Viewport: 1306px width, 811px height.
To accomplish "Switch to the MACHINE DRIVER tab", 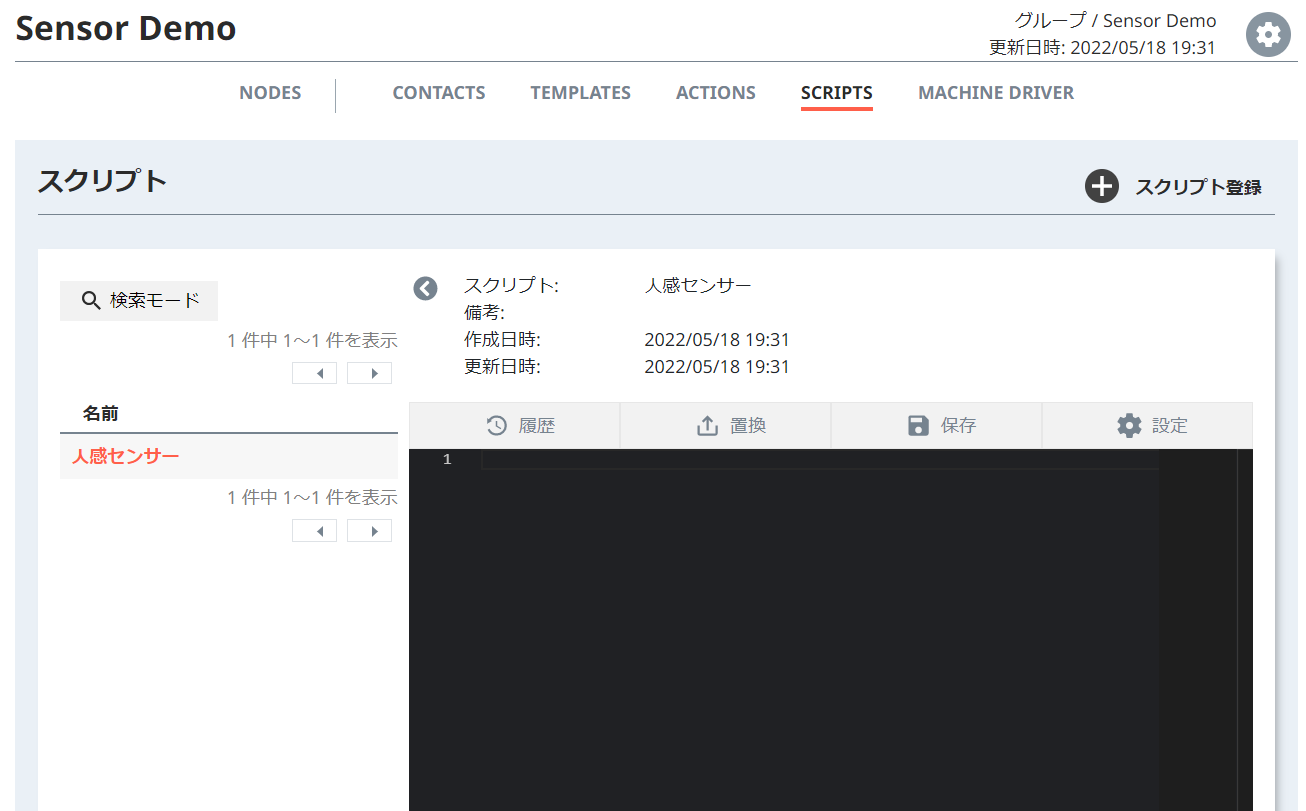I will (x=996, y=92).
